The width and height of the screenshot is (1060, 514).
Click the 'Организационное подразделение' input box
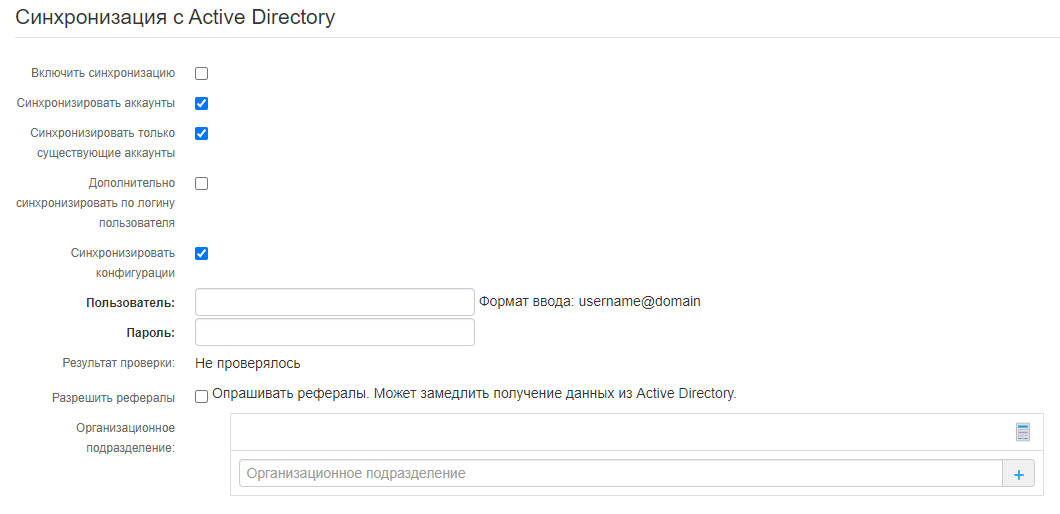coord(620,473)
